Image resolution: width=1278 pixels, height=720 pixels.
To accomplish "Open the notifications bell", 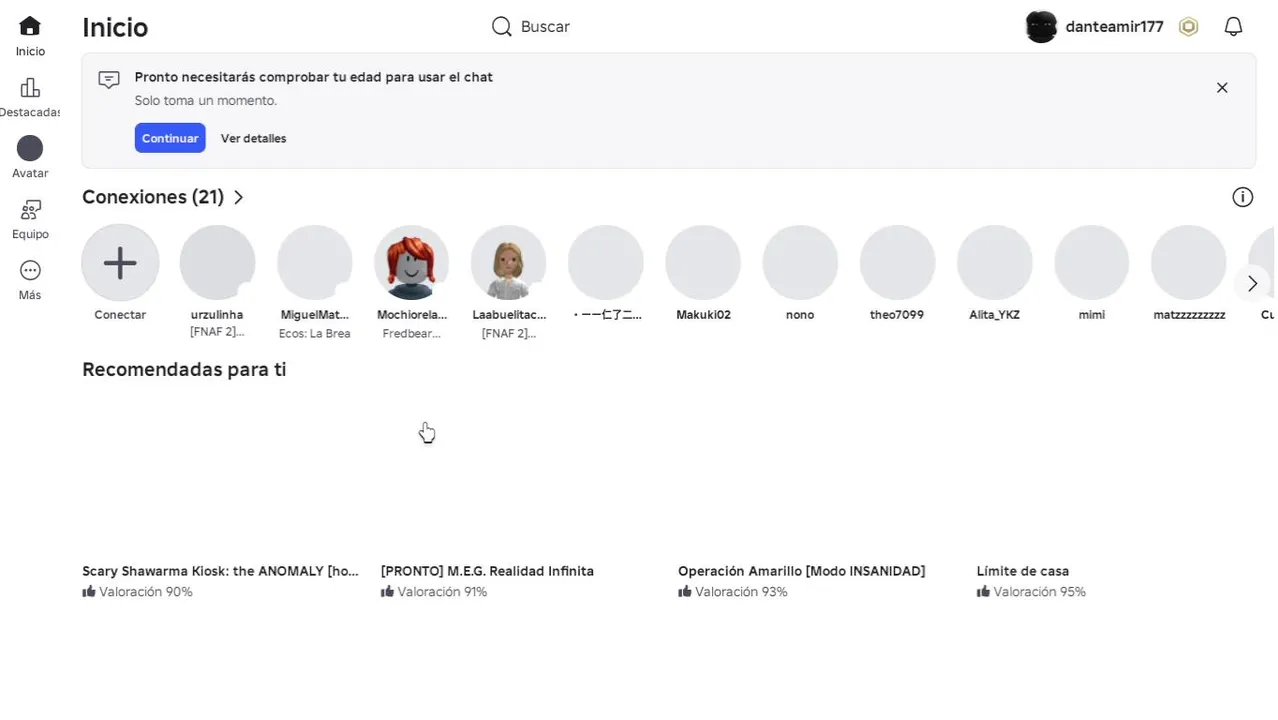I will point(1233,27).
